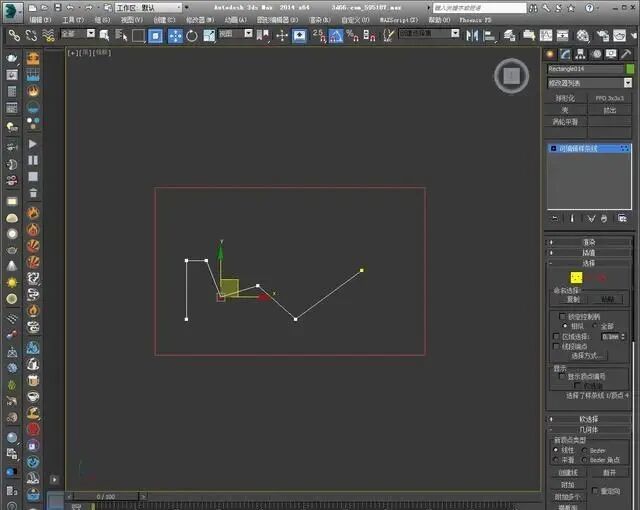This screenshot has width=640, height=510.
Task: Choose the Rectangular Selection Region tool
Action: pyautogui.click(x=138, y=36)
